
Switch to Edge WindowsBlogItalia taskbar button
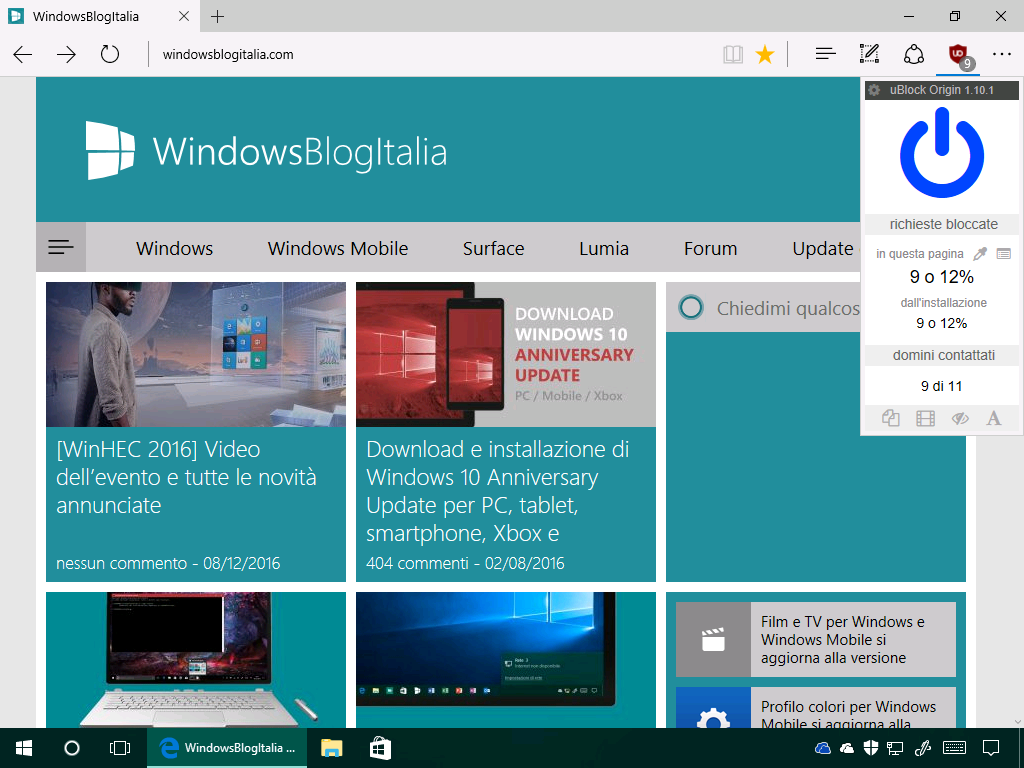(x=227, y=748)
